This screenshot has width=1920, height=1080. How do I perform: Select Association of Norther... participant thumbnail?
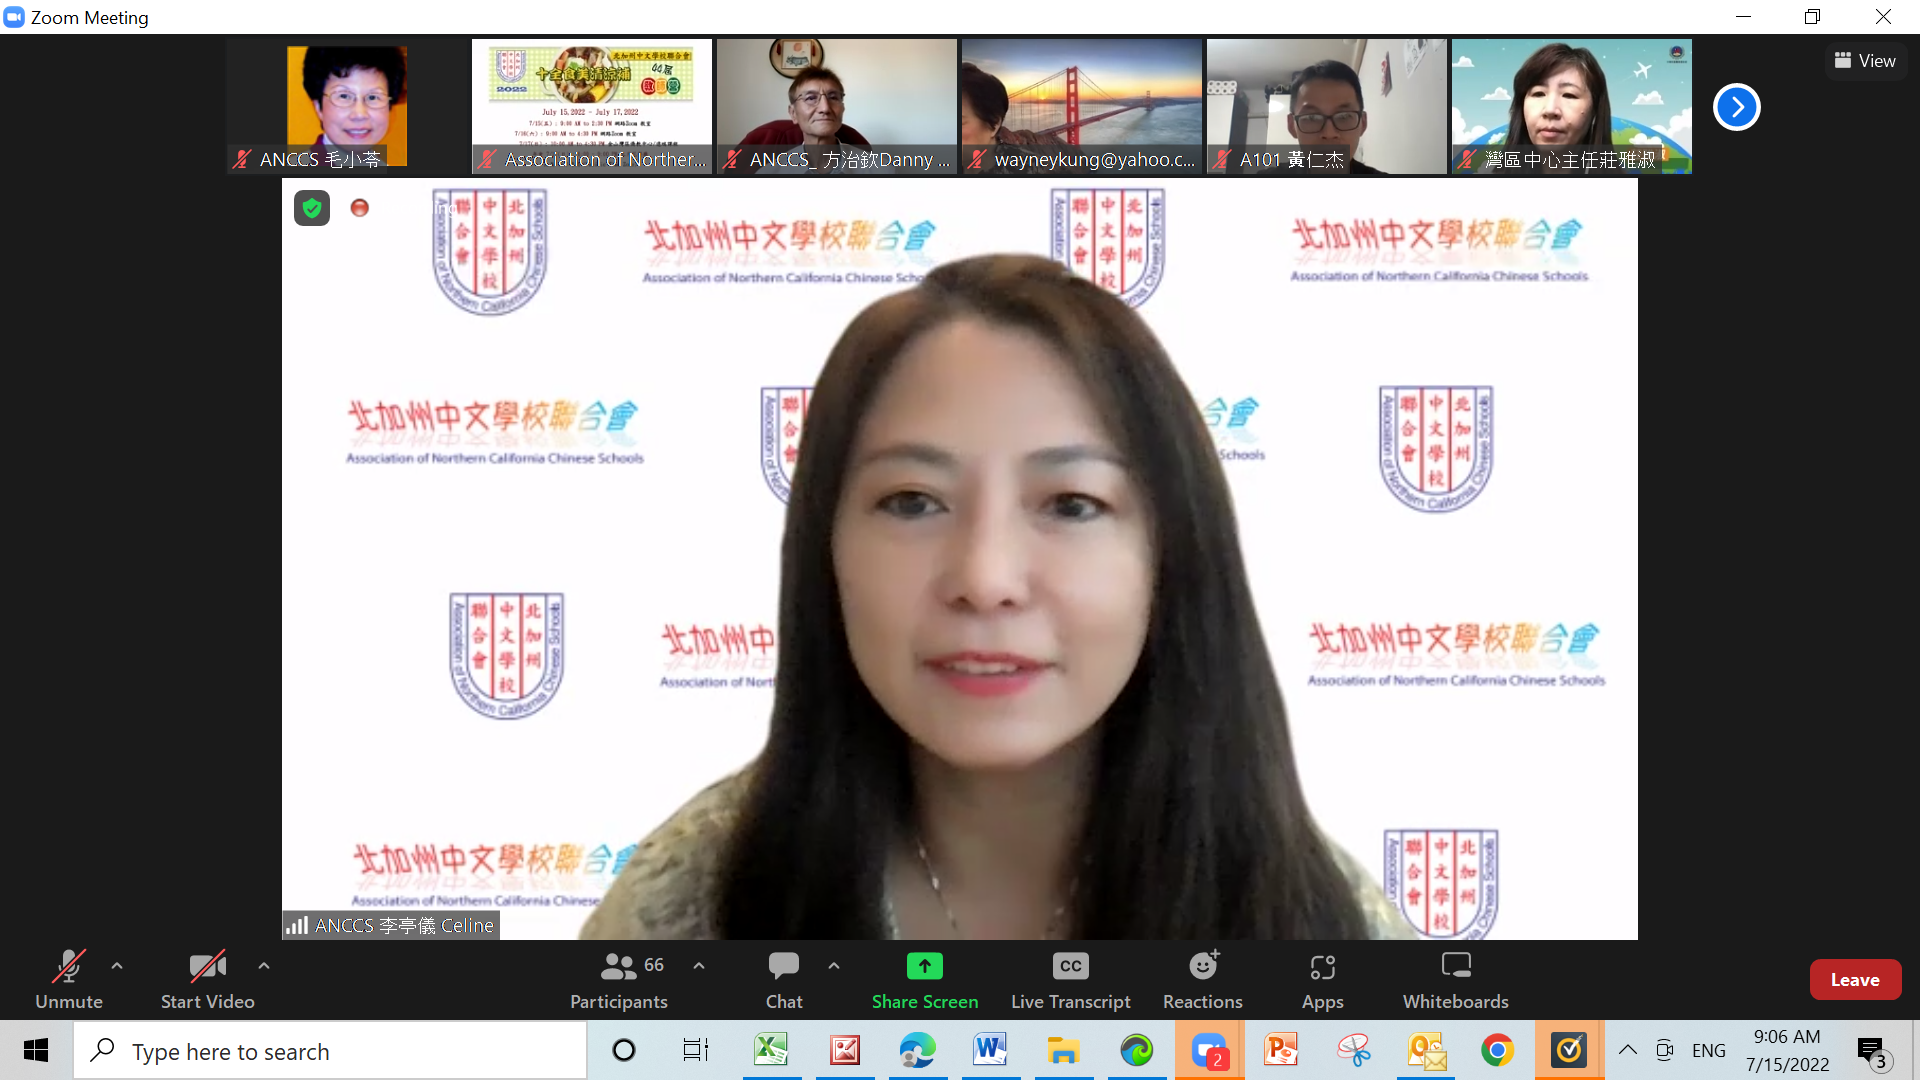point(592,106)
